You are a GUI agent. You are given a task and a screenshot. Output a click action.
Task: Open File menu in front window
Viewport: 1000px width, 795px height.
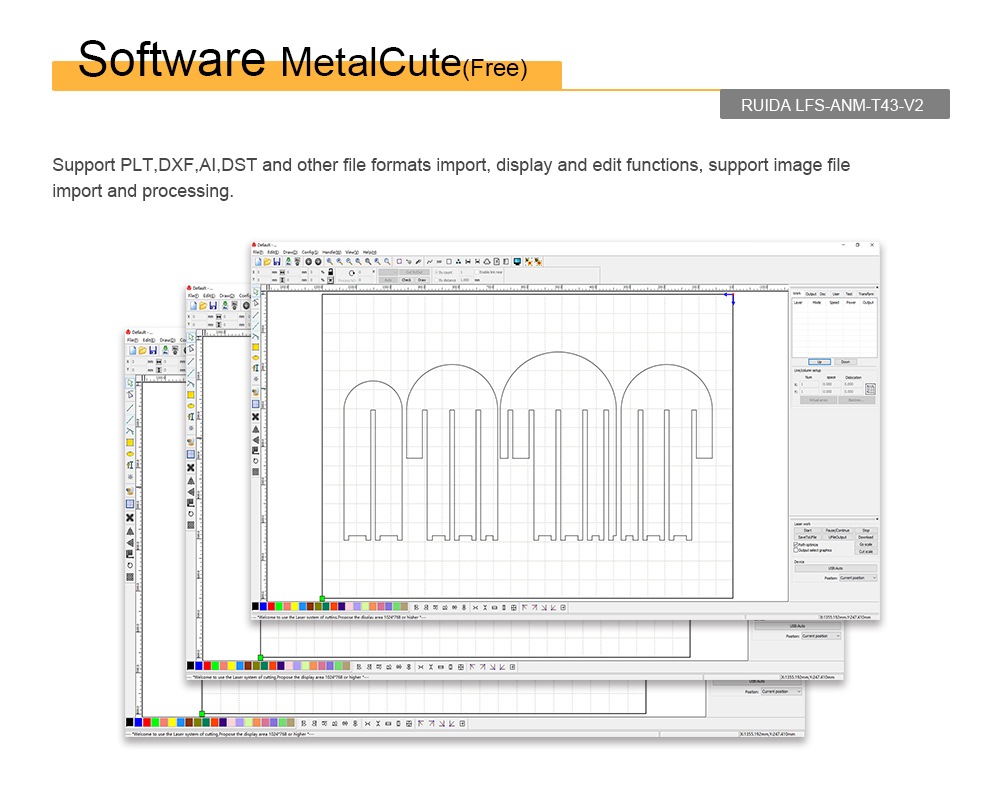pos(258,252)
